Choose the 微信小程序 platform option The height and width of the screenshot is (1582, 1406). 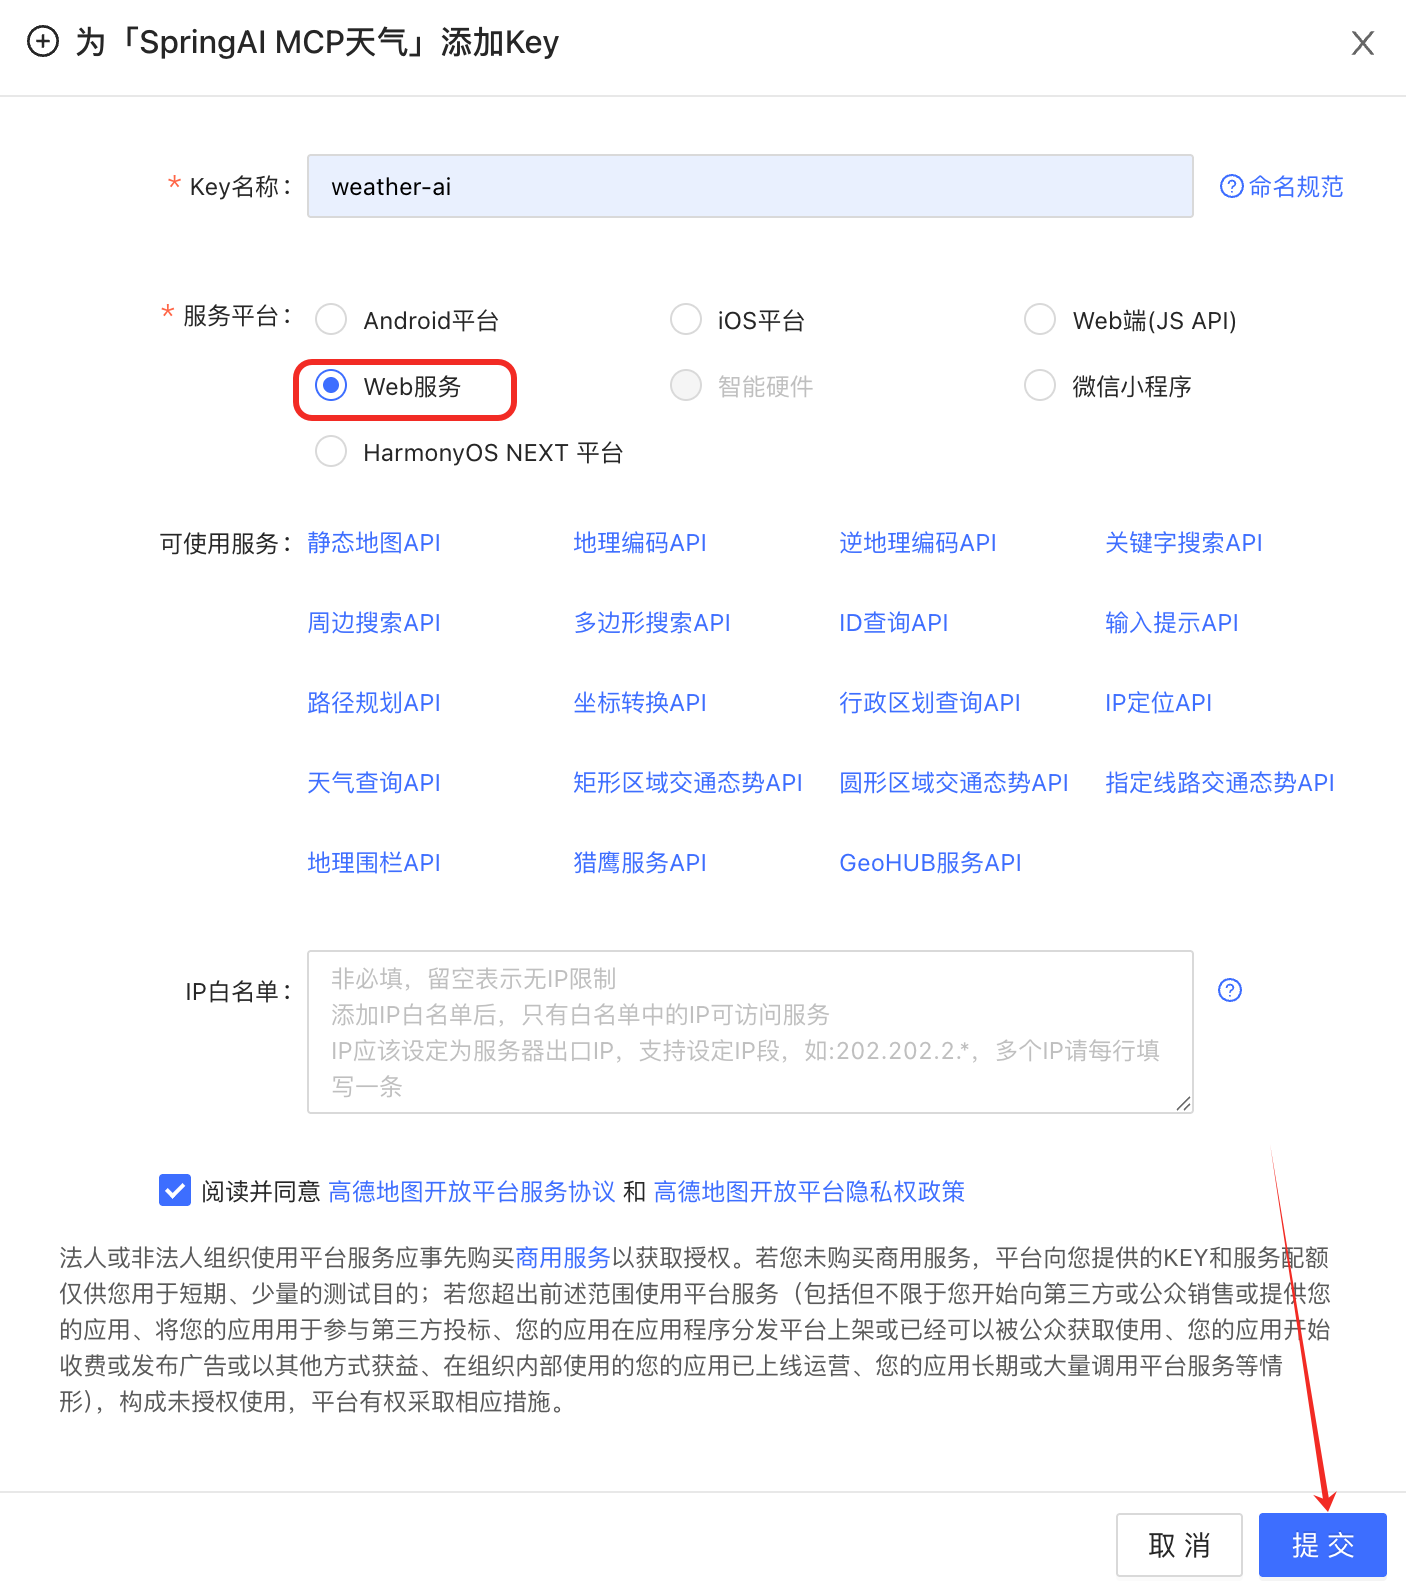click(x=1040, y=386)
